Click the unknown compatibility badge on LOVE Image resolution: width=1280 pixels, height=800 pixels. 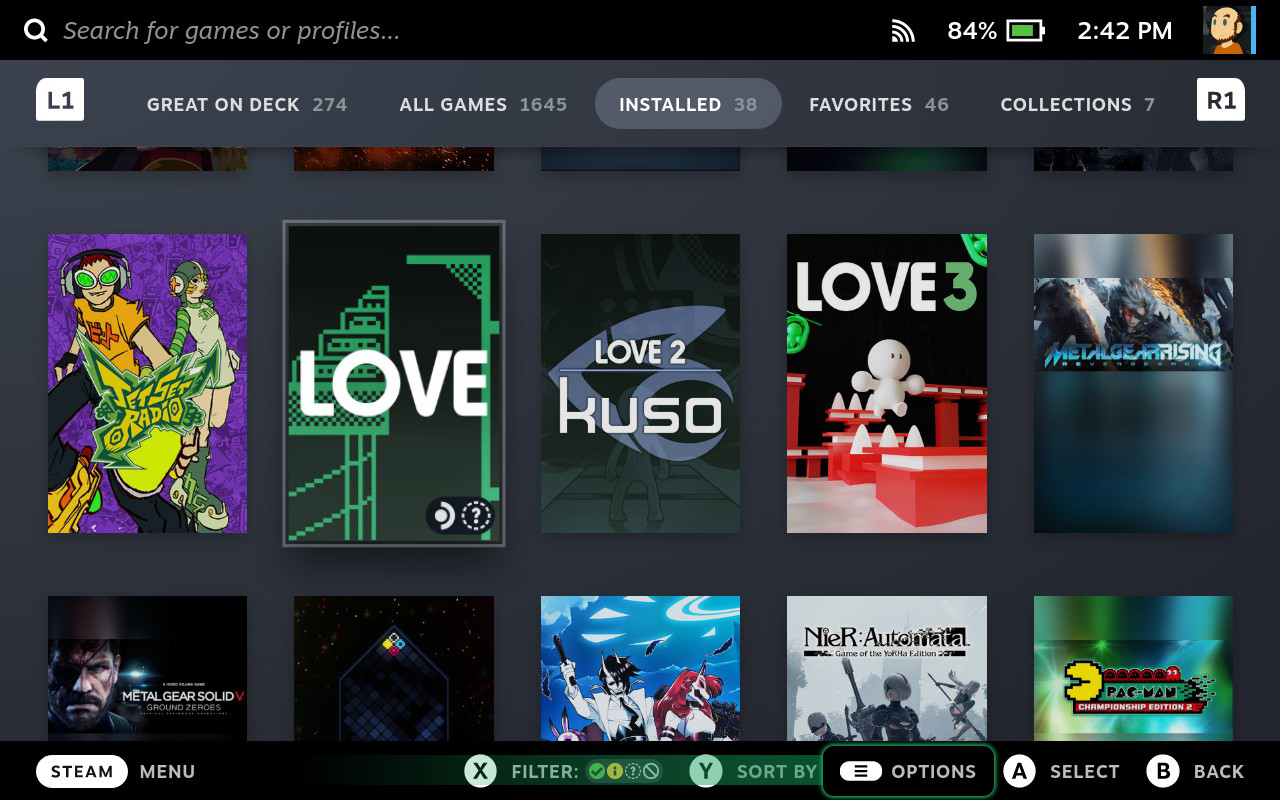click(x=477, y=516)
